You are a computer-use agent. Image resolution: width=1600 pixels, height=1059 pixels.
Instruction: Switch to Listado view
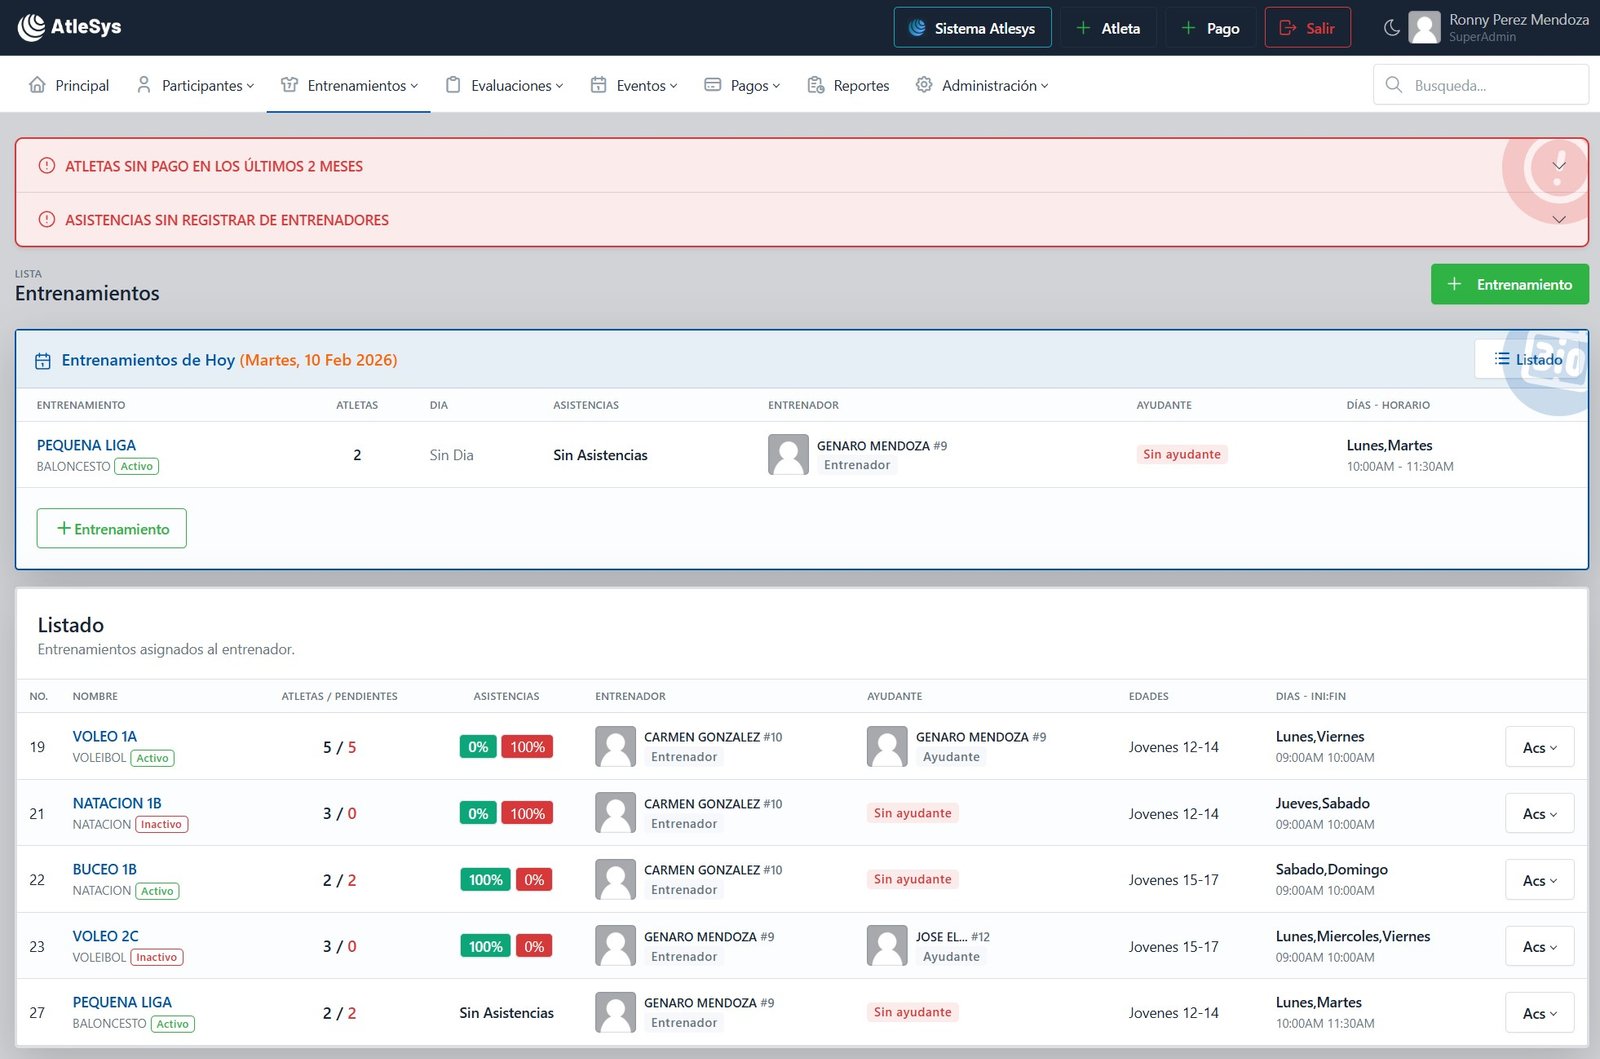click(x=1527, y=360)
